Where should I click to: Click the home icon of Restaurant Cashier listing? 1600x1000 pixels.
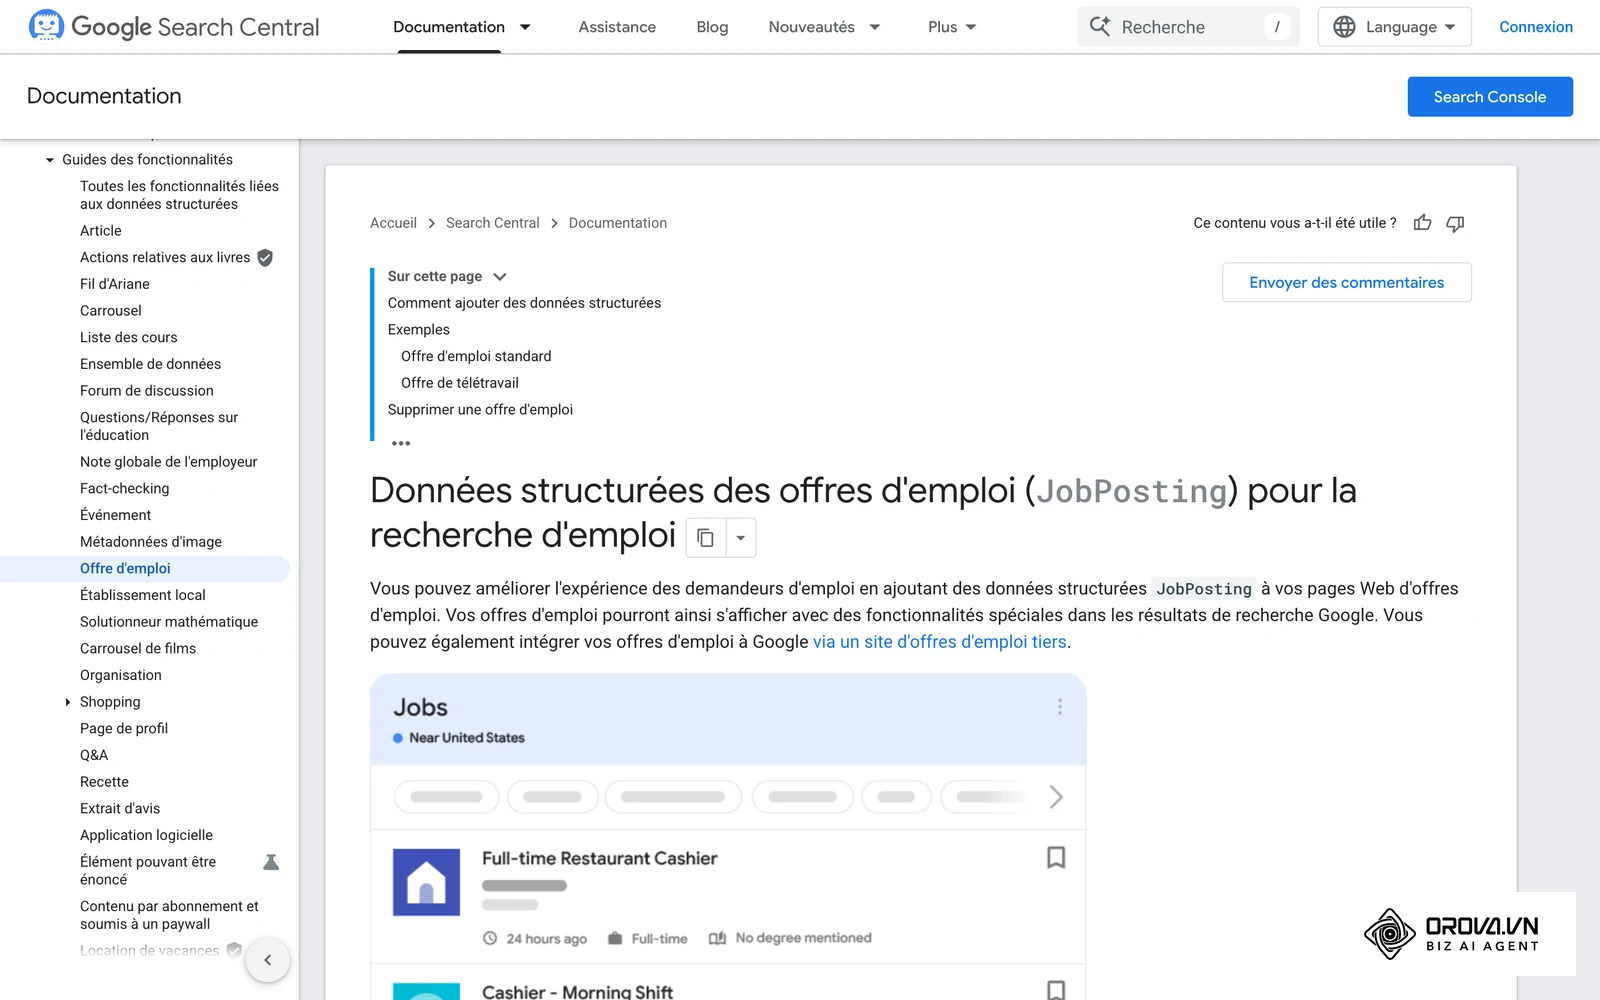(x=426, y=882)
